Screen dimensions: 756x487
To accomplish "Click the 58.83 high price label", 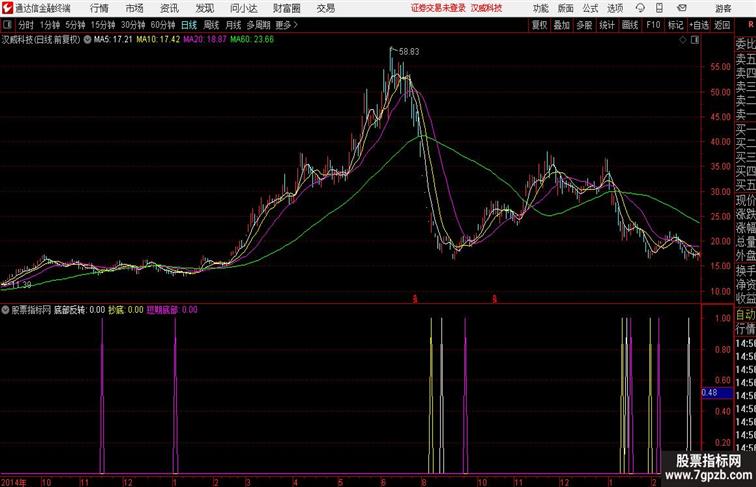I will click(409, 52).
